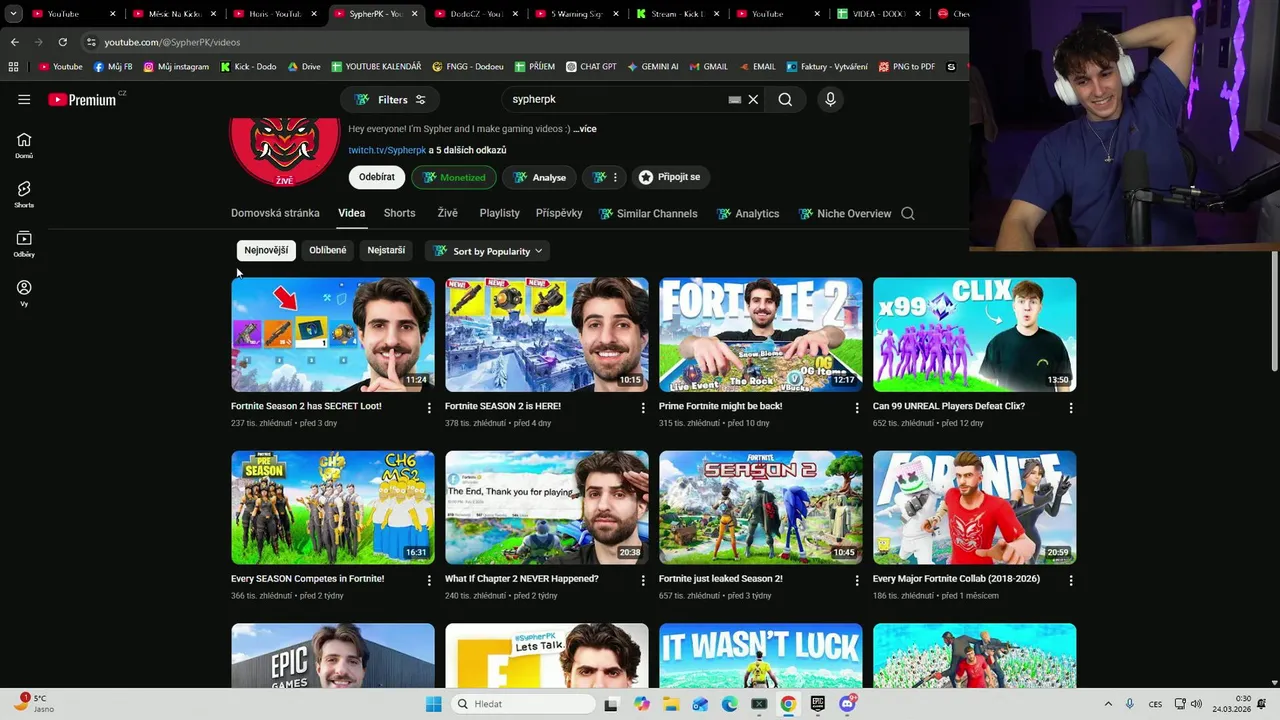The height and width of the screenshot is (720, 1280).
Task: Open Odběry subscriptions in the sidebar
Action: (x=24, y=244)
